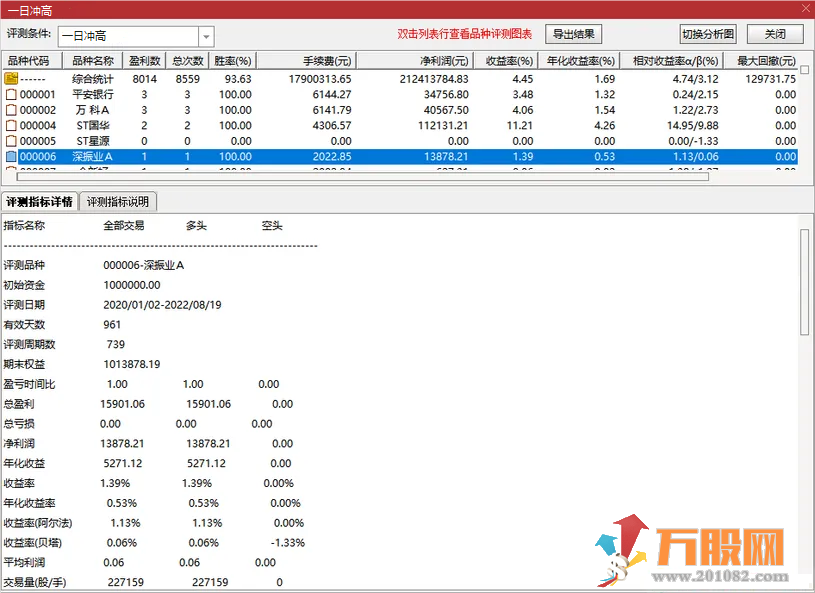This screenshot has height=593, width=815.
Task: Click the 切换分析图 button
Action: 708,34
